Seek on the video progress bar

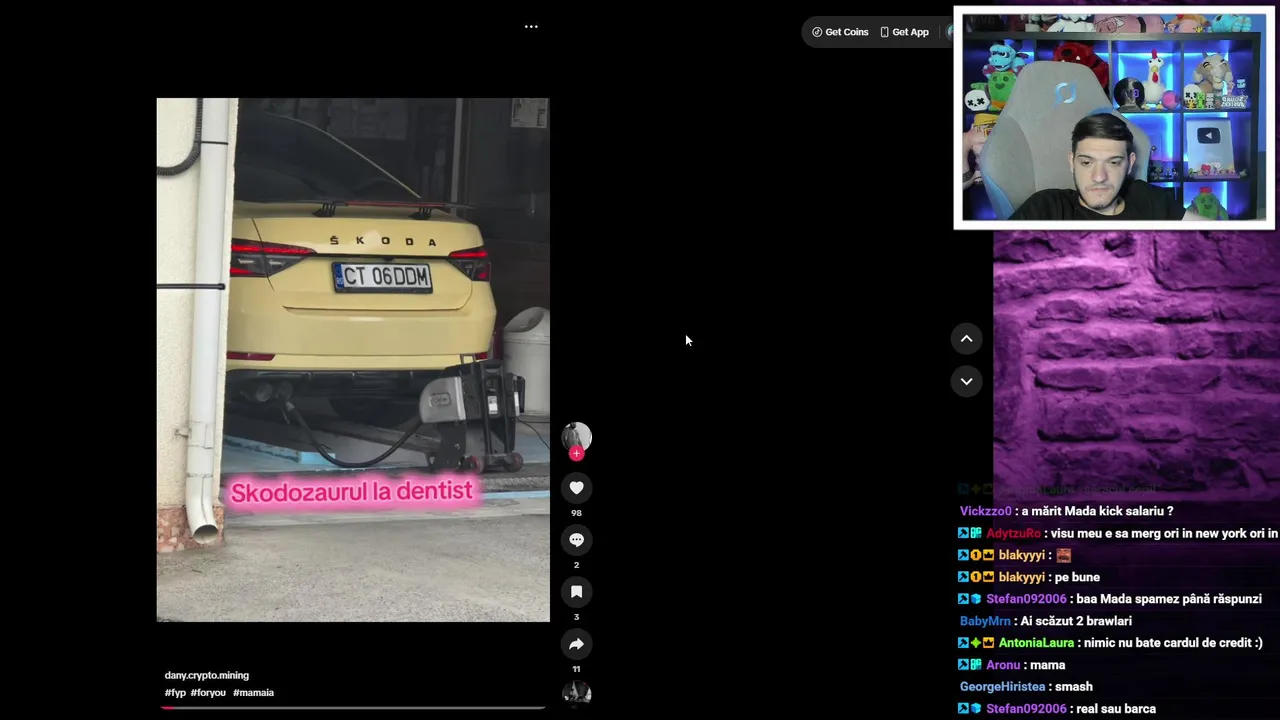(353, 708)
